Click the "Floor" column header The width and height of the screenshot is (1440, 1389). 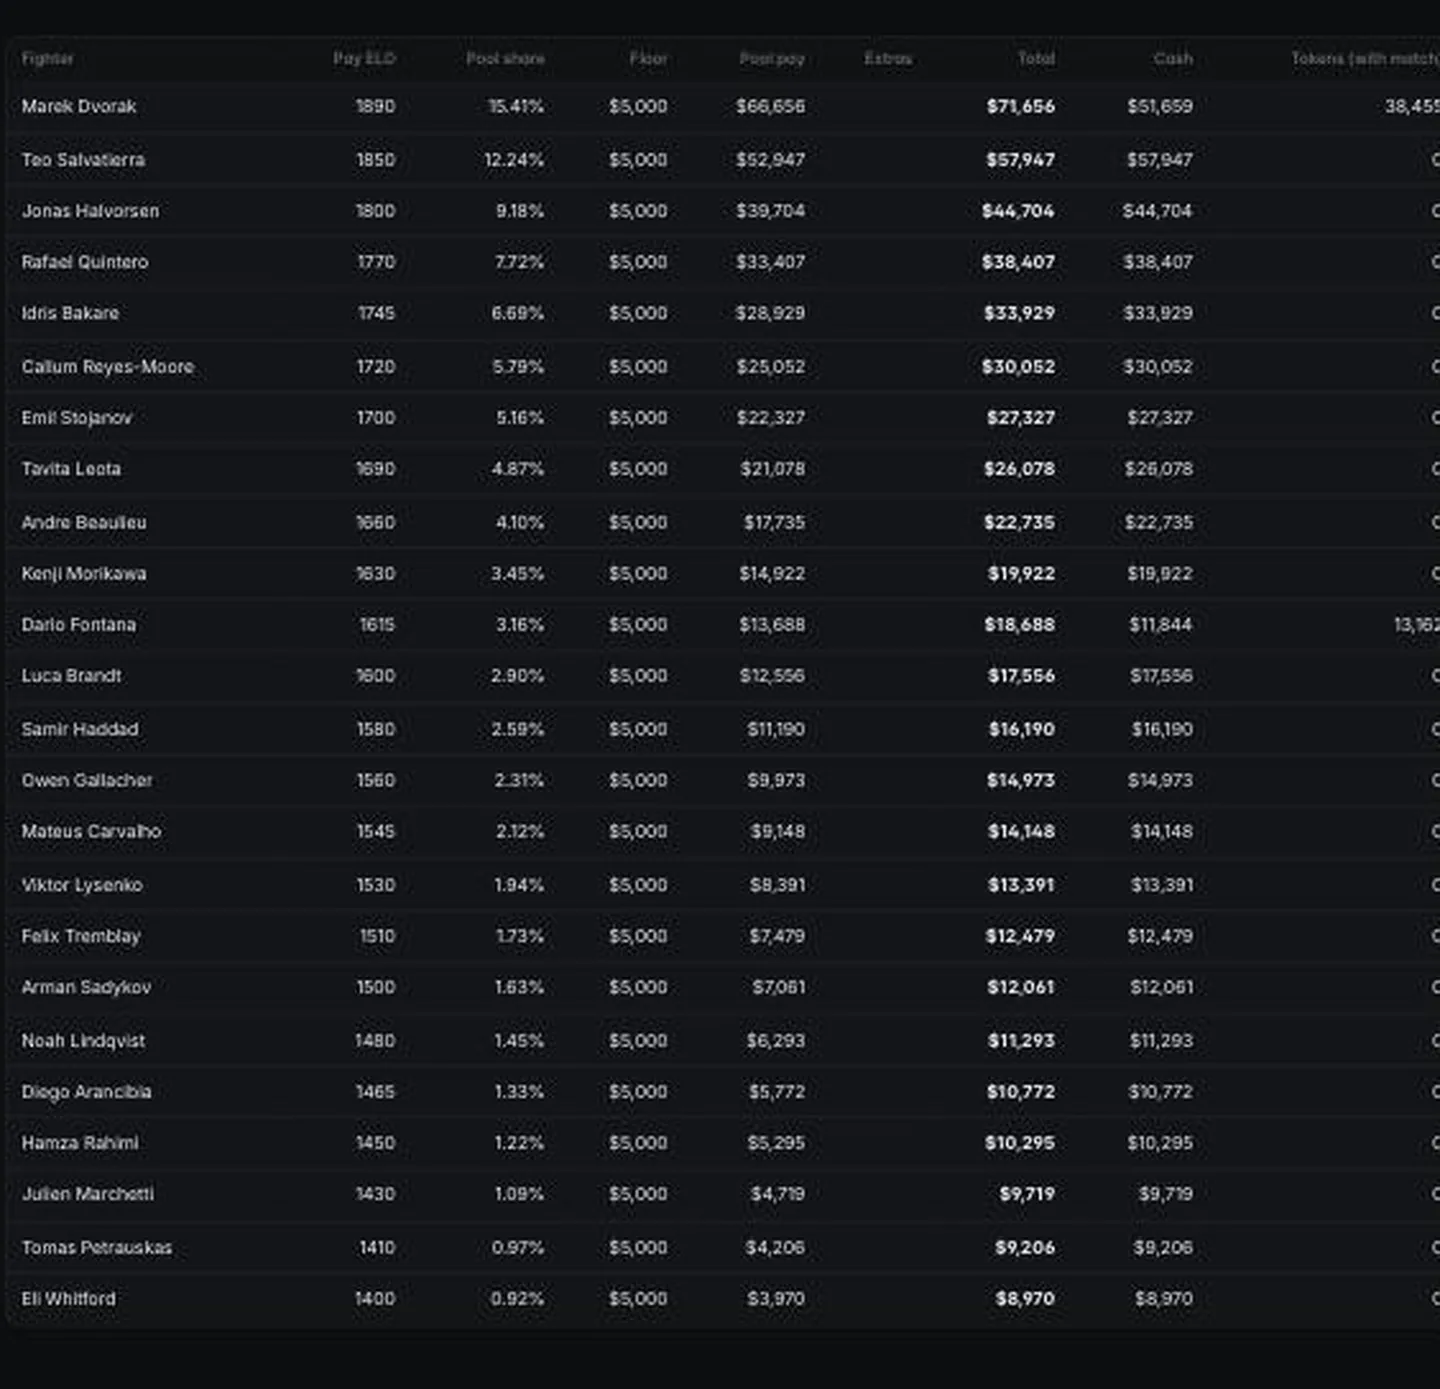click(x=648, y=59)
